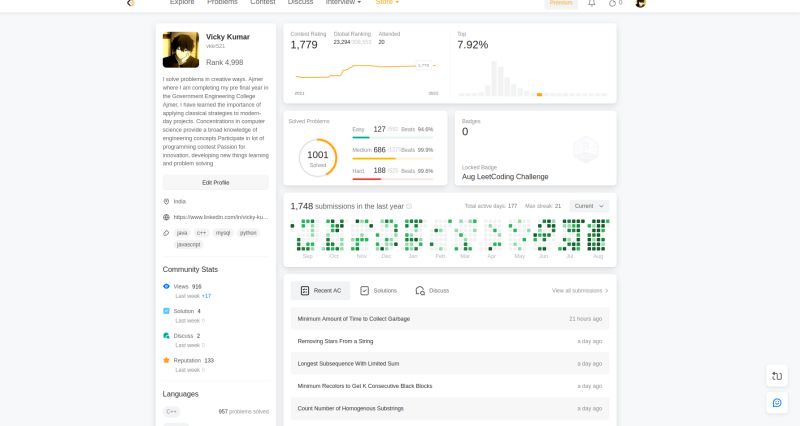This screenshot has height=426, width=800.
Task: Click the 1001 Solved circular progress ring
Action: [x=317, y=158]
